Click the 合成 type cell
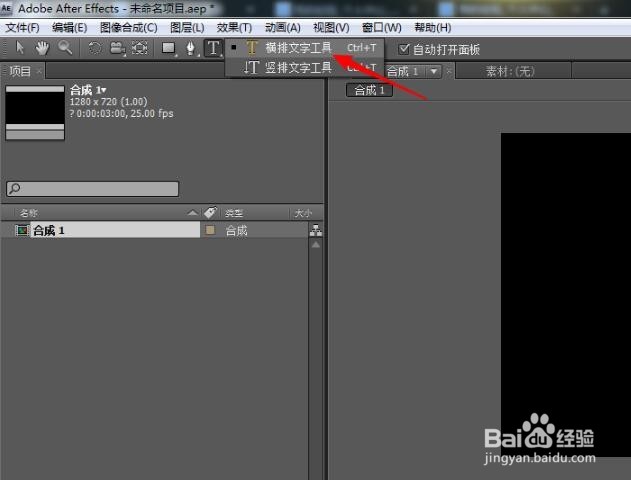 (x=236, y=231)
